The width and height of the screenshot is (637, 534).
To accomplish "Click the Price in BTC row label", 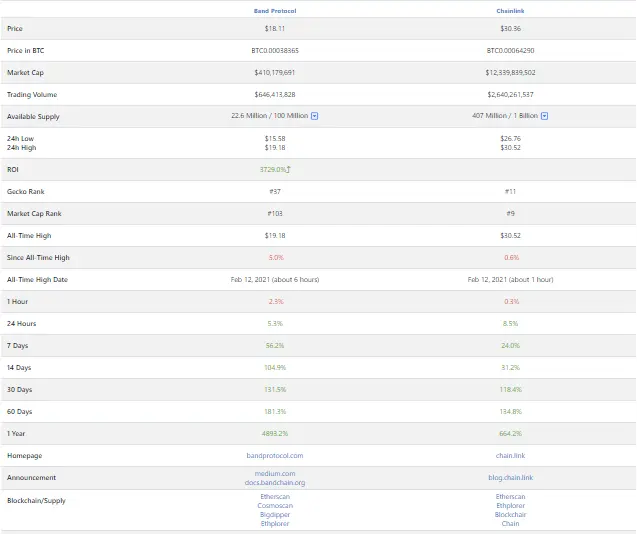I will click(x=26, y=50).
